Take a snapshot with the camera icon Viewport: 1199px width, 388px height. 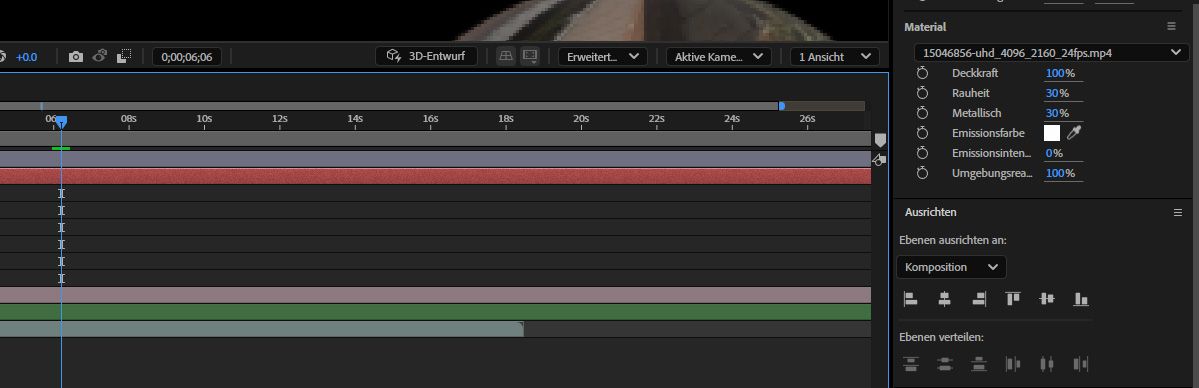click(x=76, y=57)
